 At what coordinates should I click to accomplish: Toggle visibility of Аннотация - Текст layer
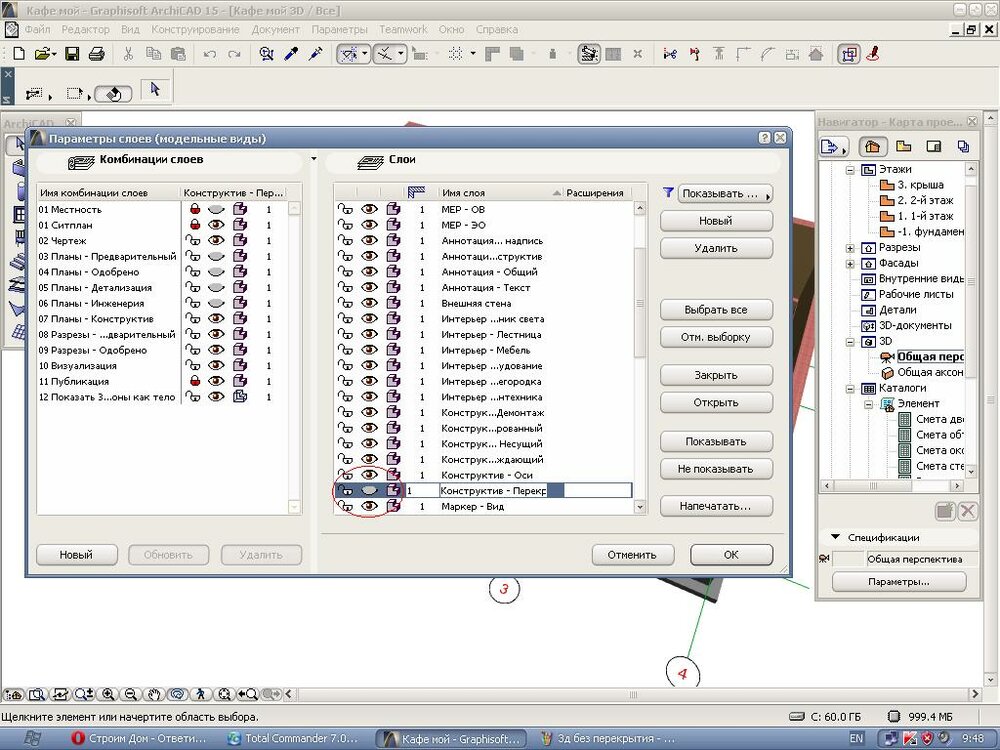pos(369,288)
